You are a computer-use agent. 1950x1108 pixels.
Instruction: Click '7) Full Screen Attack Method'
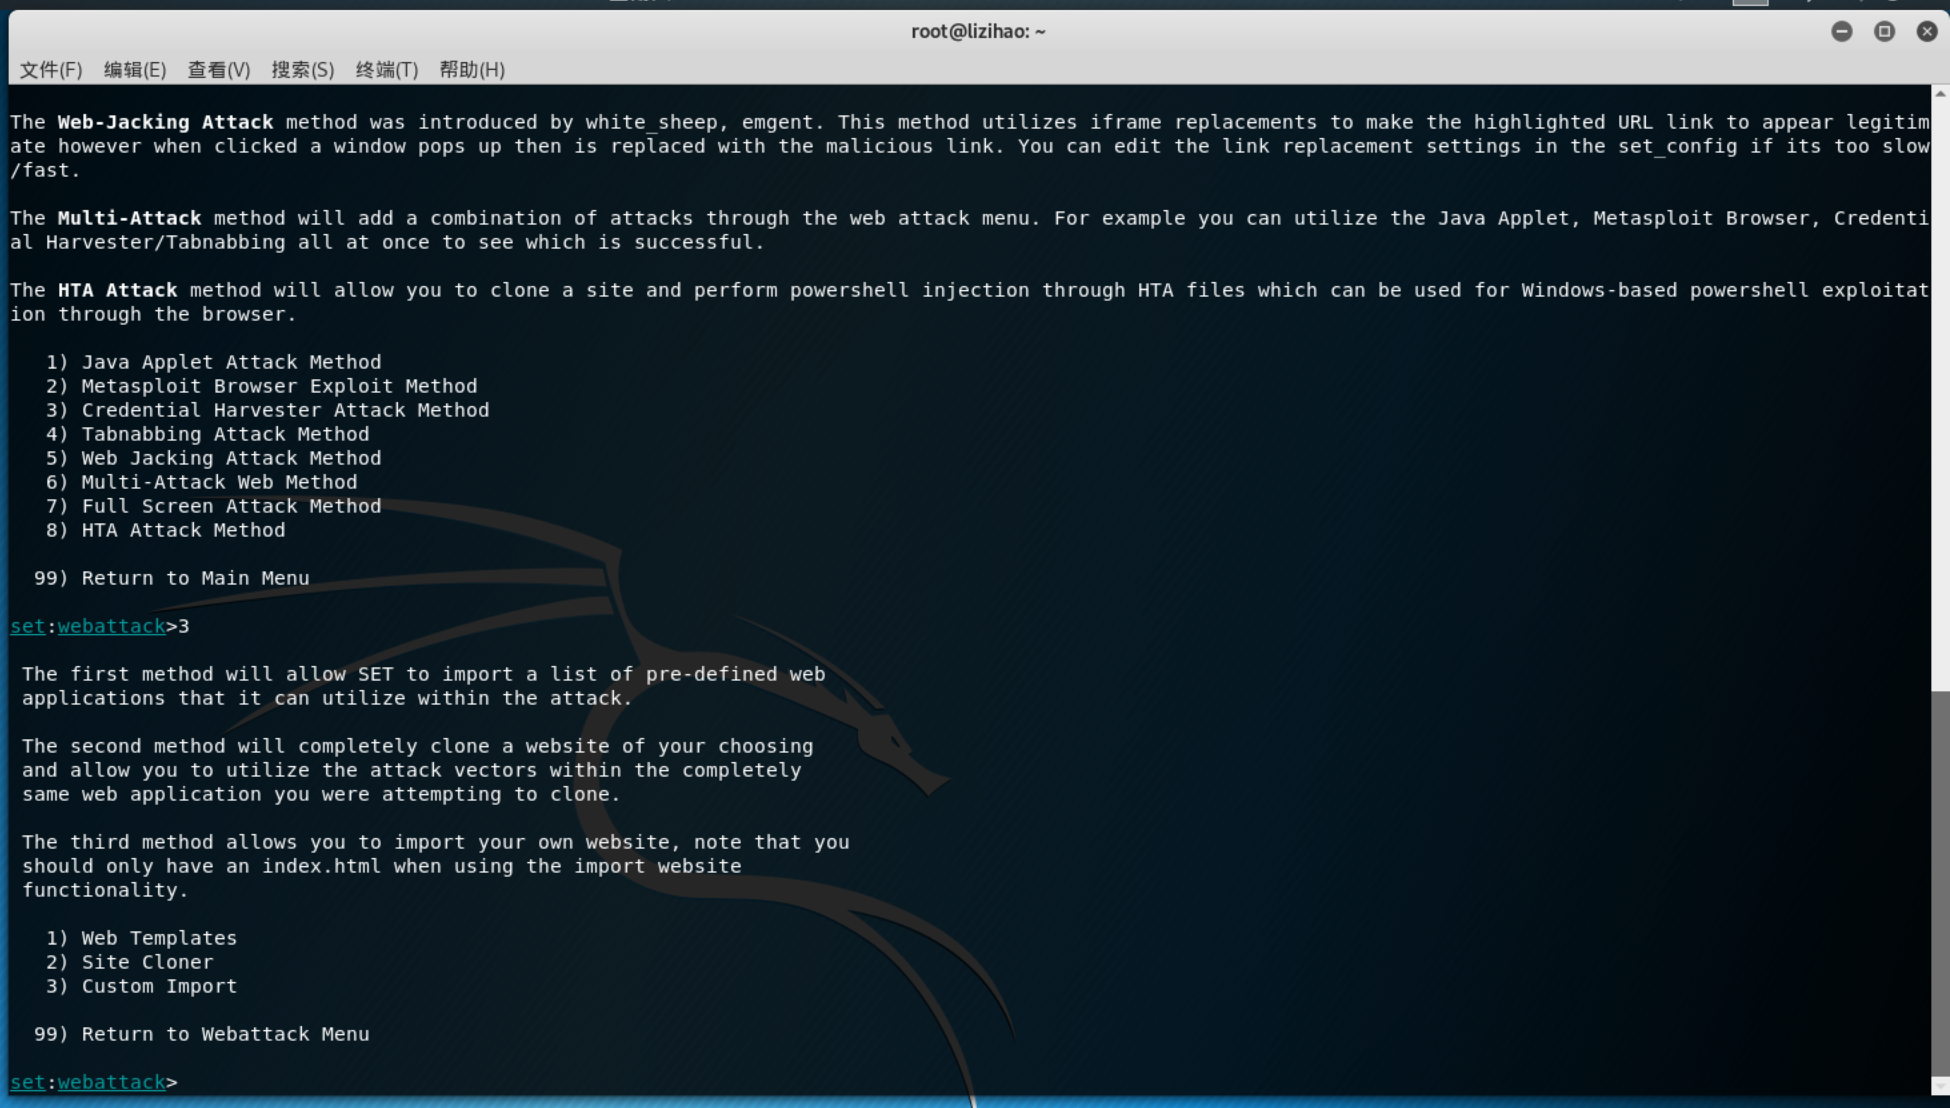pyautogui.click(x=213, y=506)
